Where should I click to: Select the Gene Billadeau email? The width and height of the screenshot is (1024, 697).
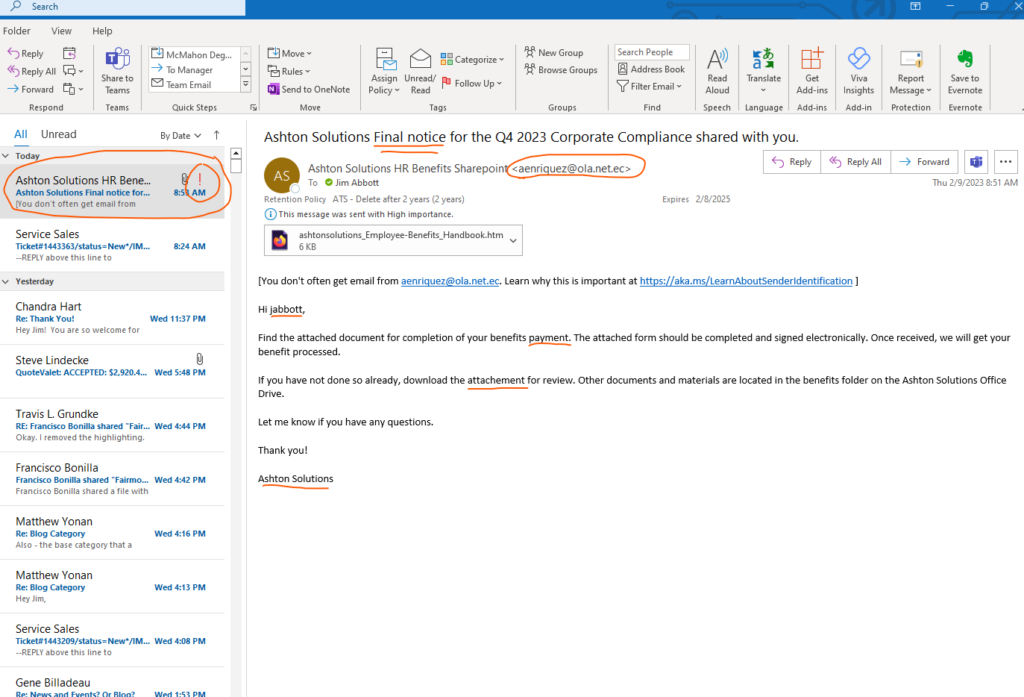(x=112, y=683)
